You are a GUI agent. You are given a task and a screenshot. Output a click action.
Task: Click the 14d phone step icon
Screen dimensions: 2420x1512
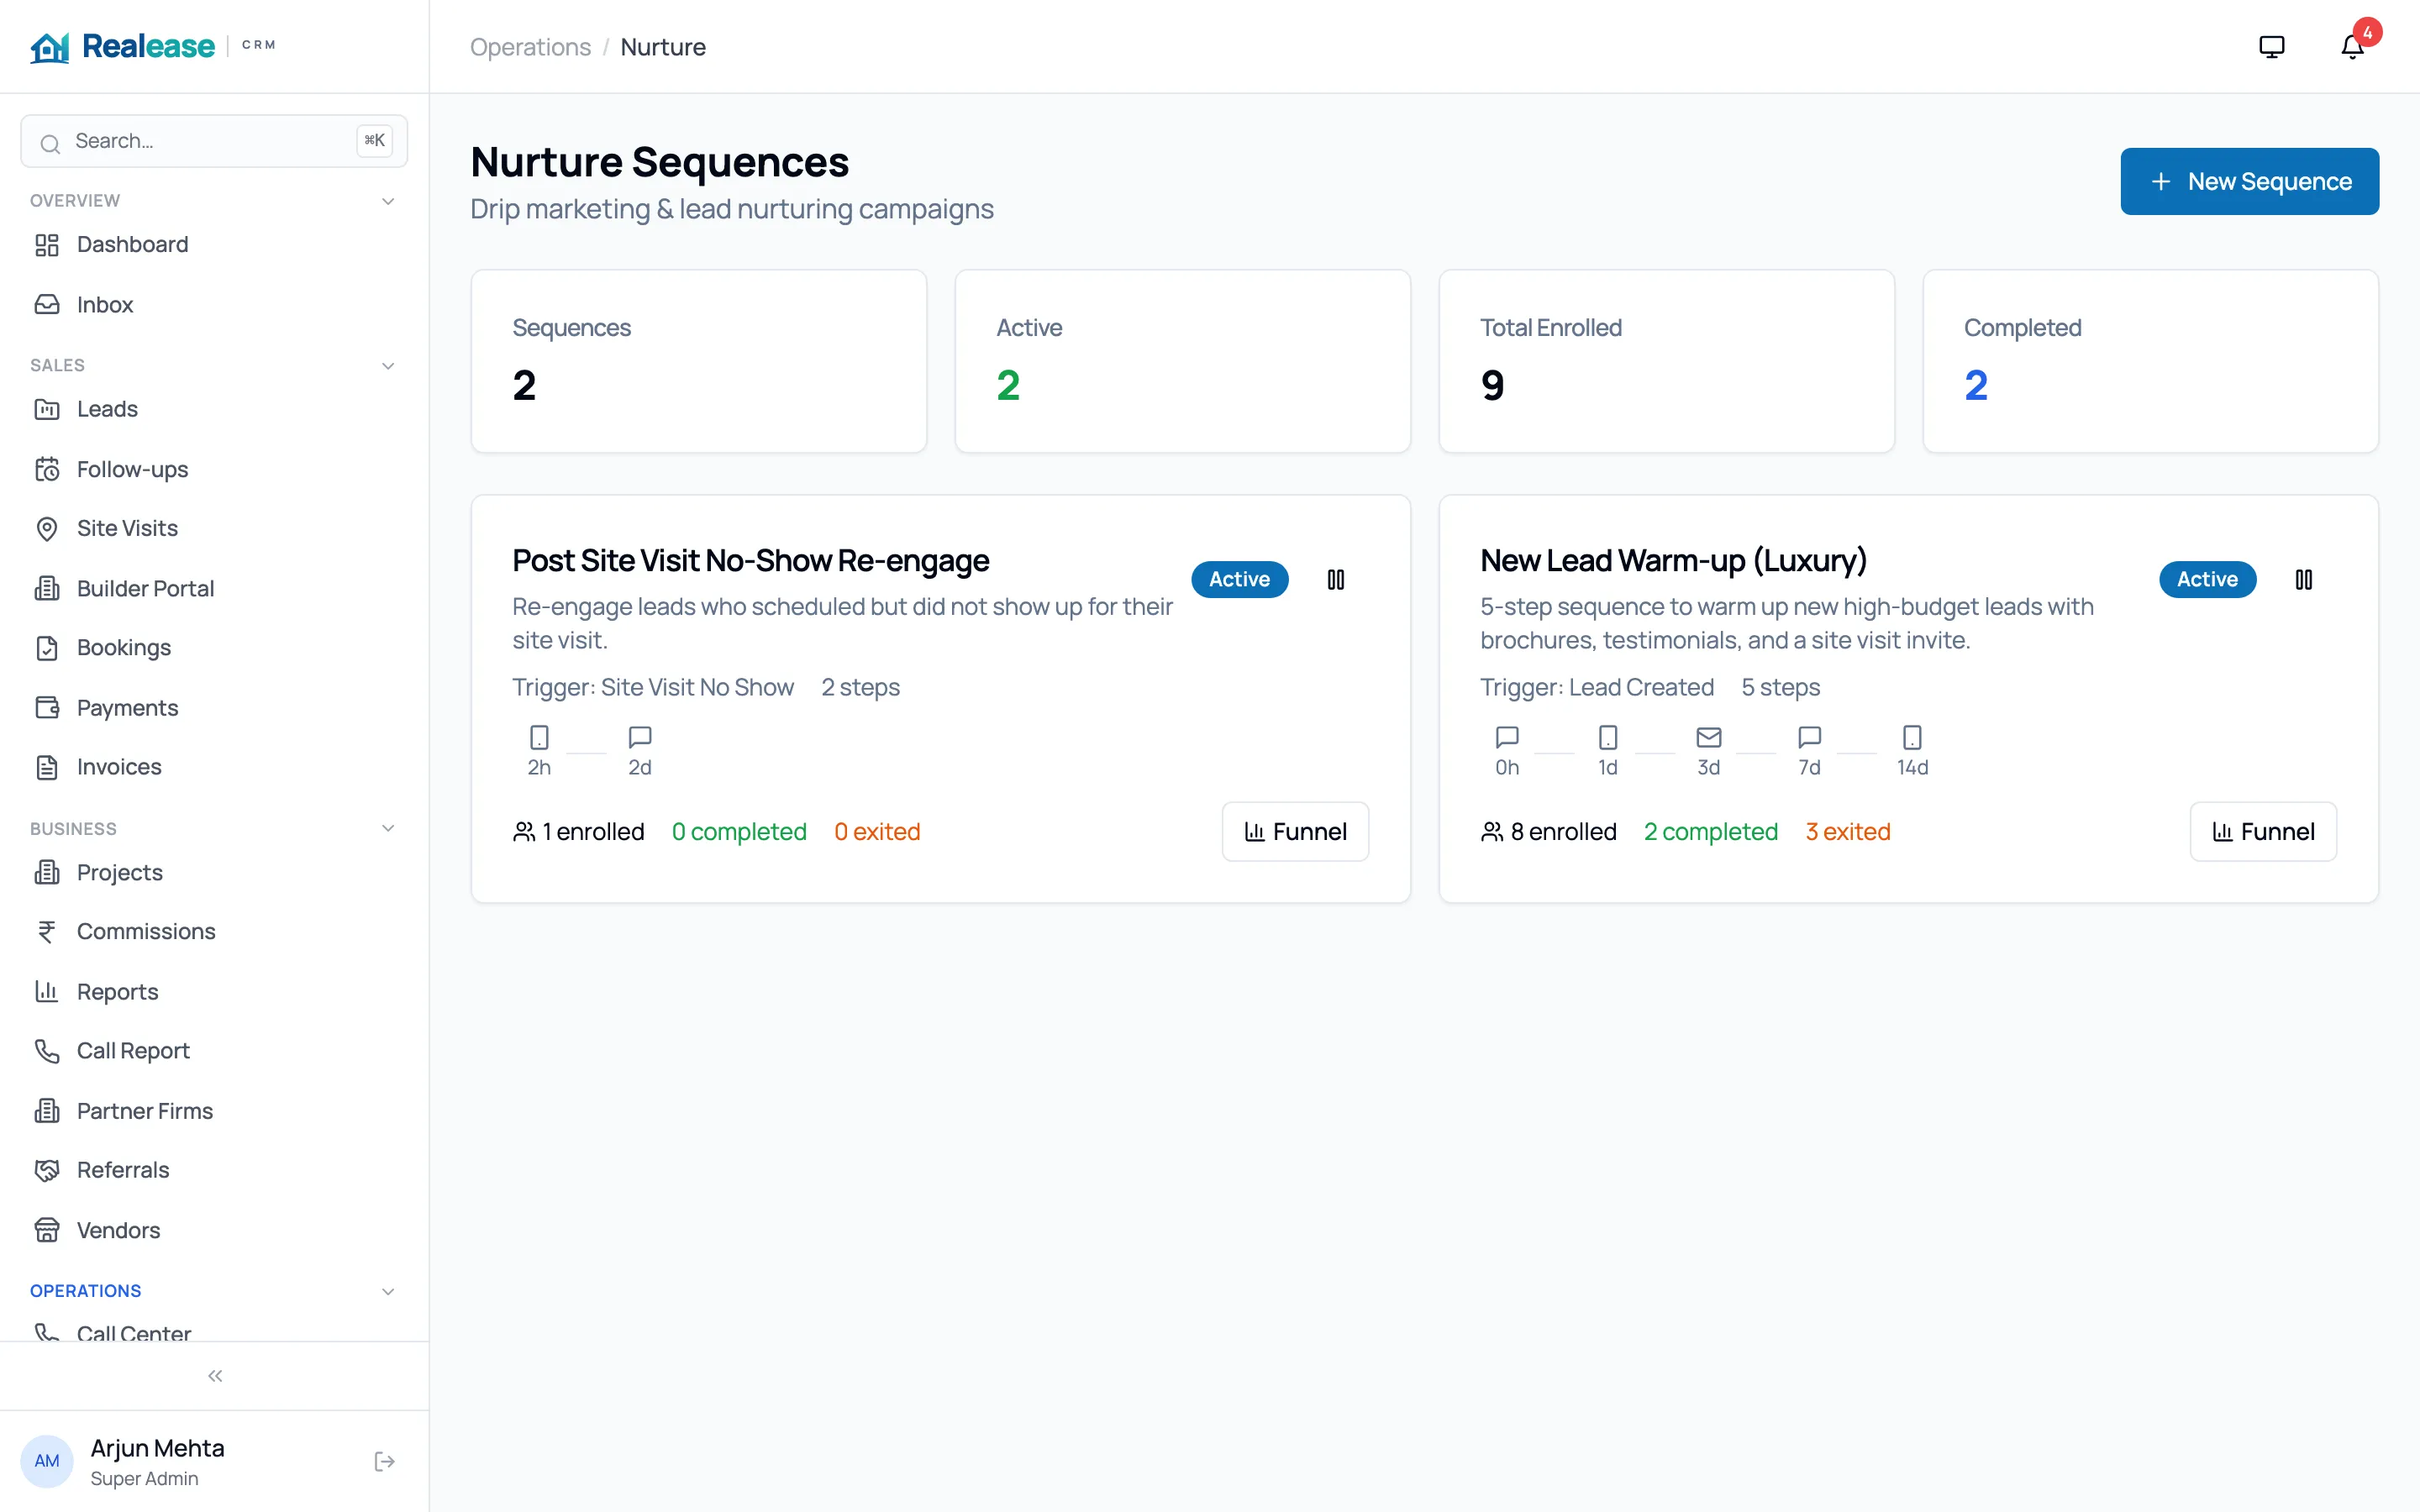(1912, 738)
